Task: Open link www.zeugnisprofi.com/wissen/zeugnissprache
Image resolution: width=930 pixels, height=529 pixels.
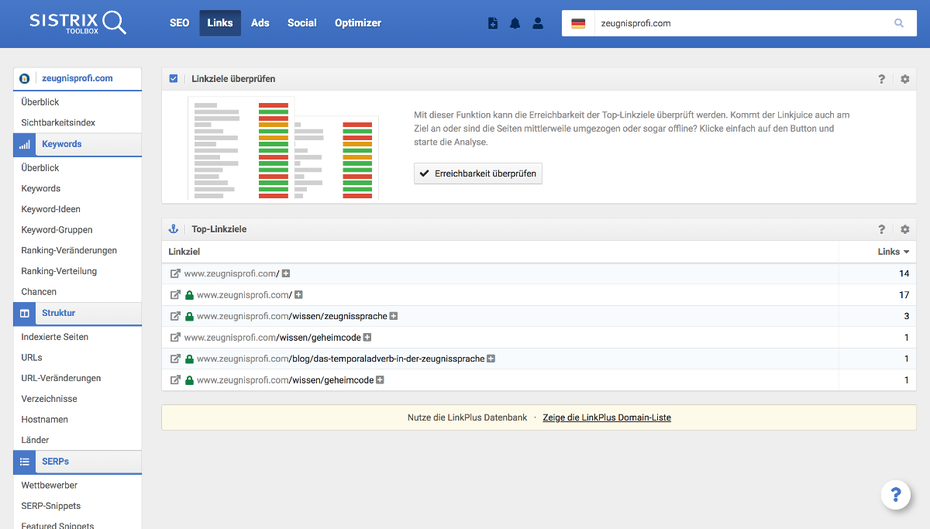Action: 292,316
